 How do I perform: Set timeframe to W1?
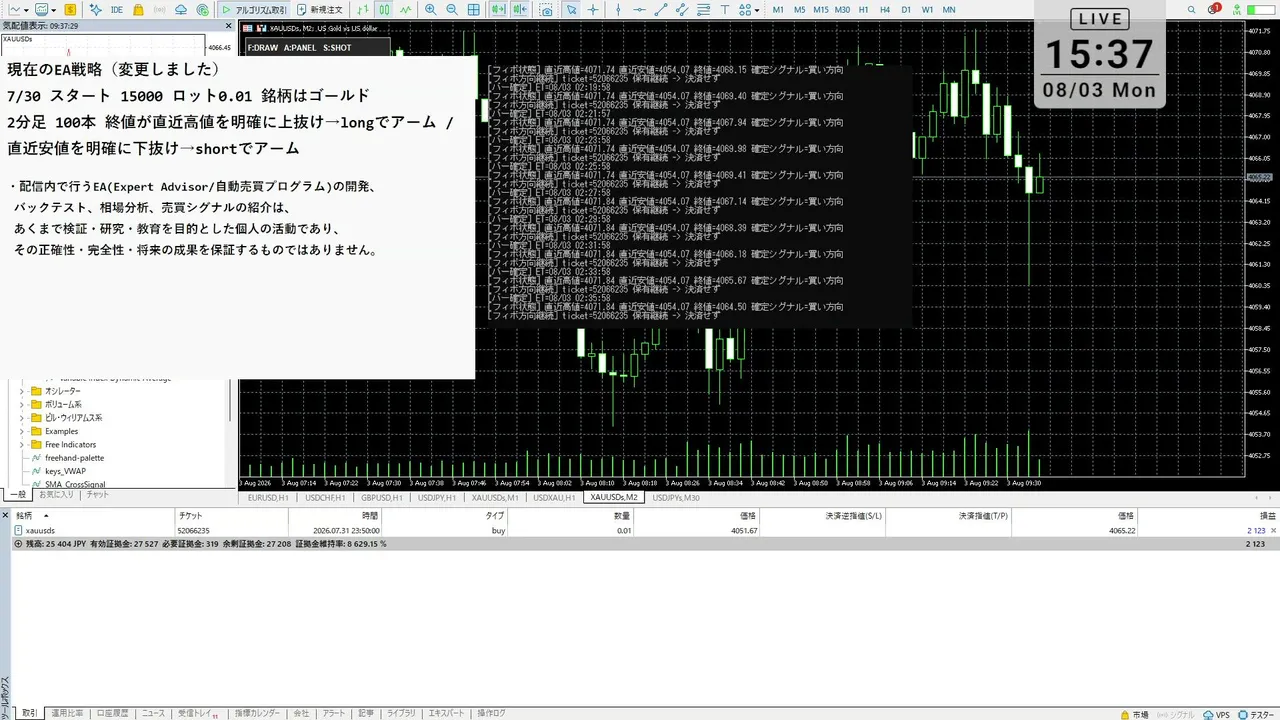tap(927, 9)
